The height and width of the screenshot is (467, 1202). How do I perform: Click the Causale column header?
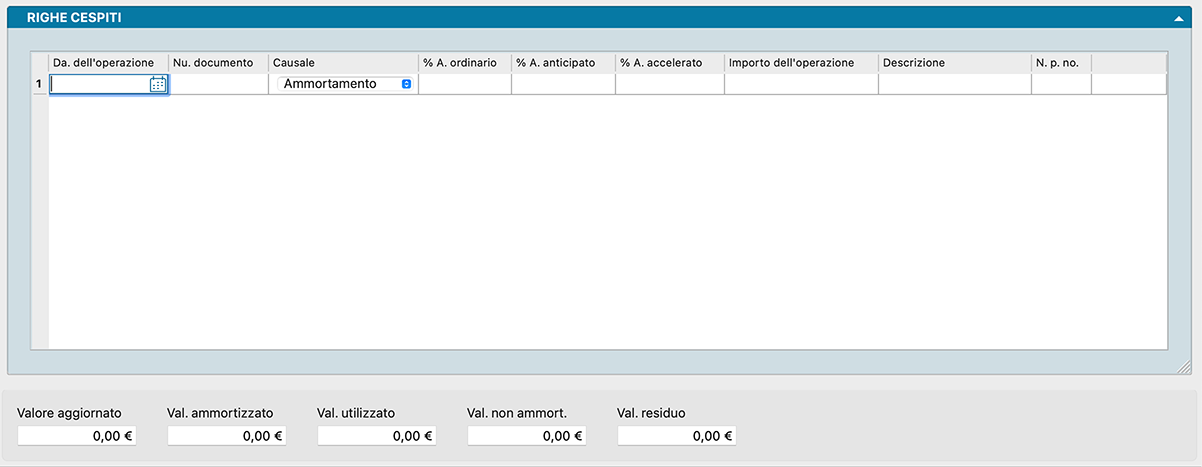coord(343,63)
